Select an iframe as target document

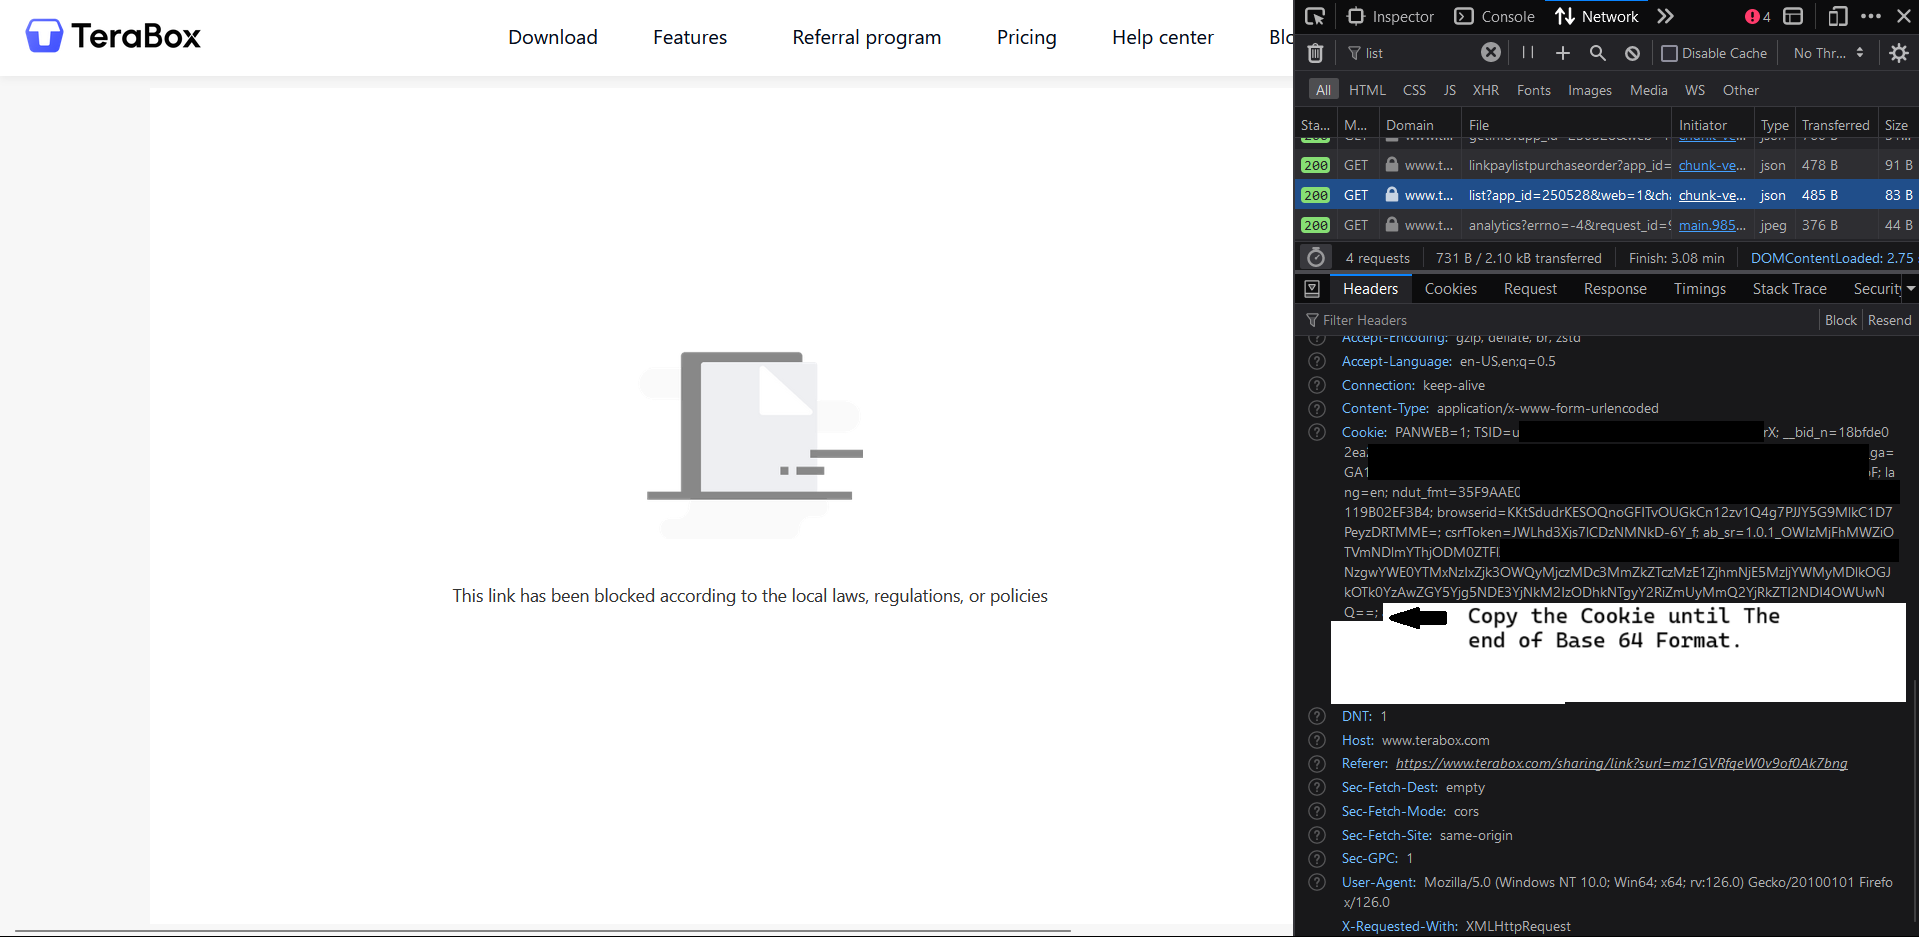[x=1793, y=16]
